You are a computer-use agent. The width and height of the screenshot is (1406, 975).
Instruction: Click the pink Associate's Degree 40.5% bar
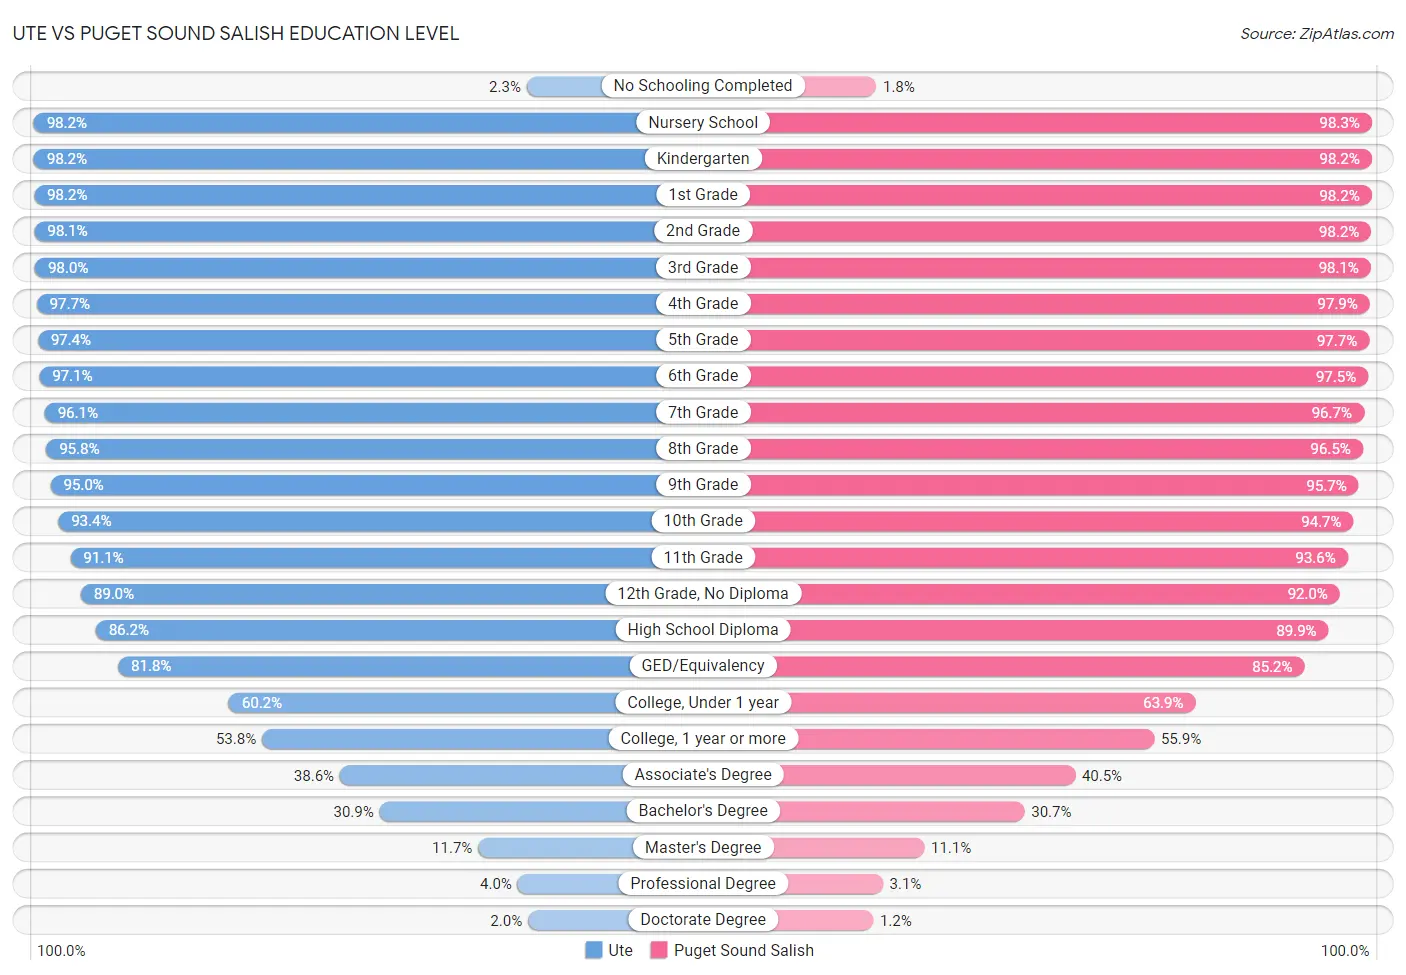929,775
